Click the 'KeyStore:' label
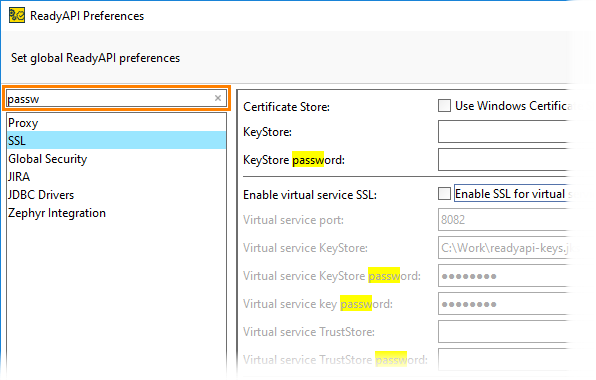This screenshot has height=380, width=596. (267, 132)
